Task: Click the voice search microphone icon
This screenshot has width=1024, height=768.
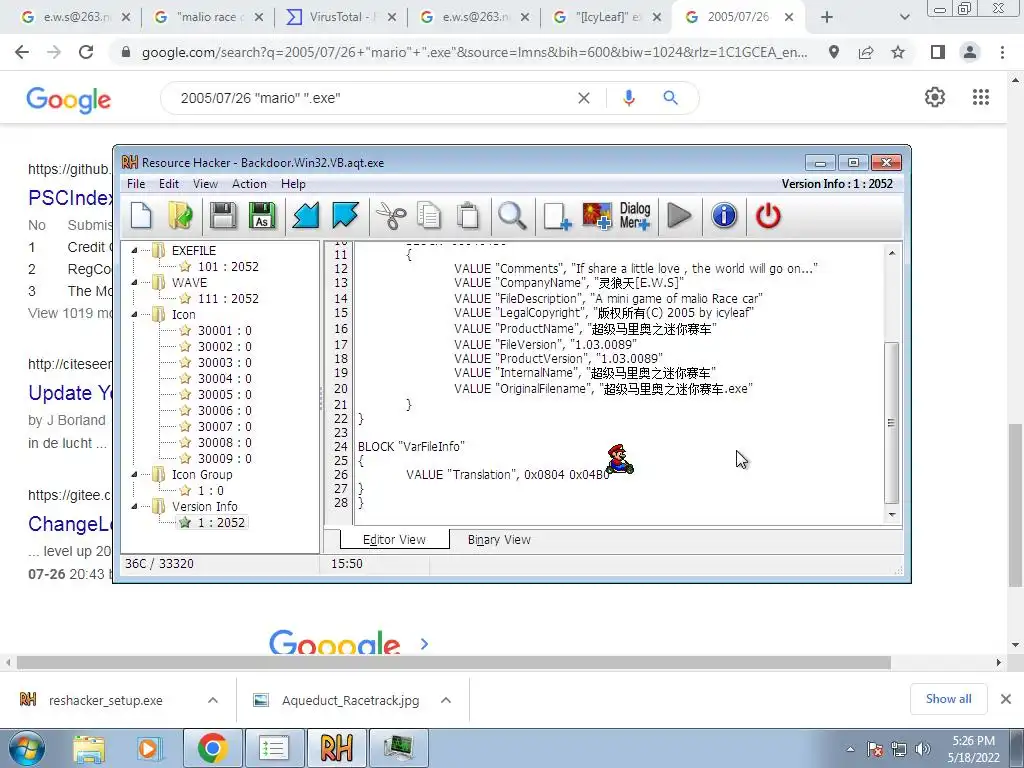Action: click(628, 98)
